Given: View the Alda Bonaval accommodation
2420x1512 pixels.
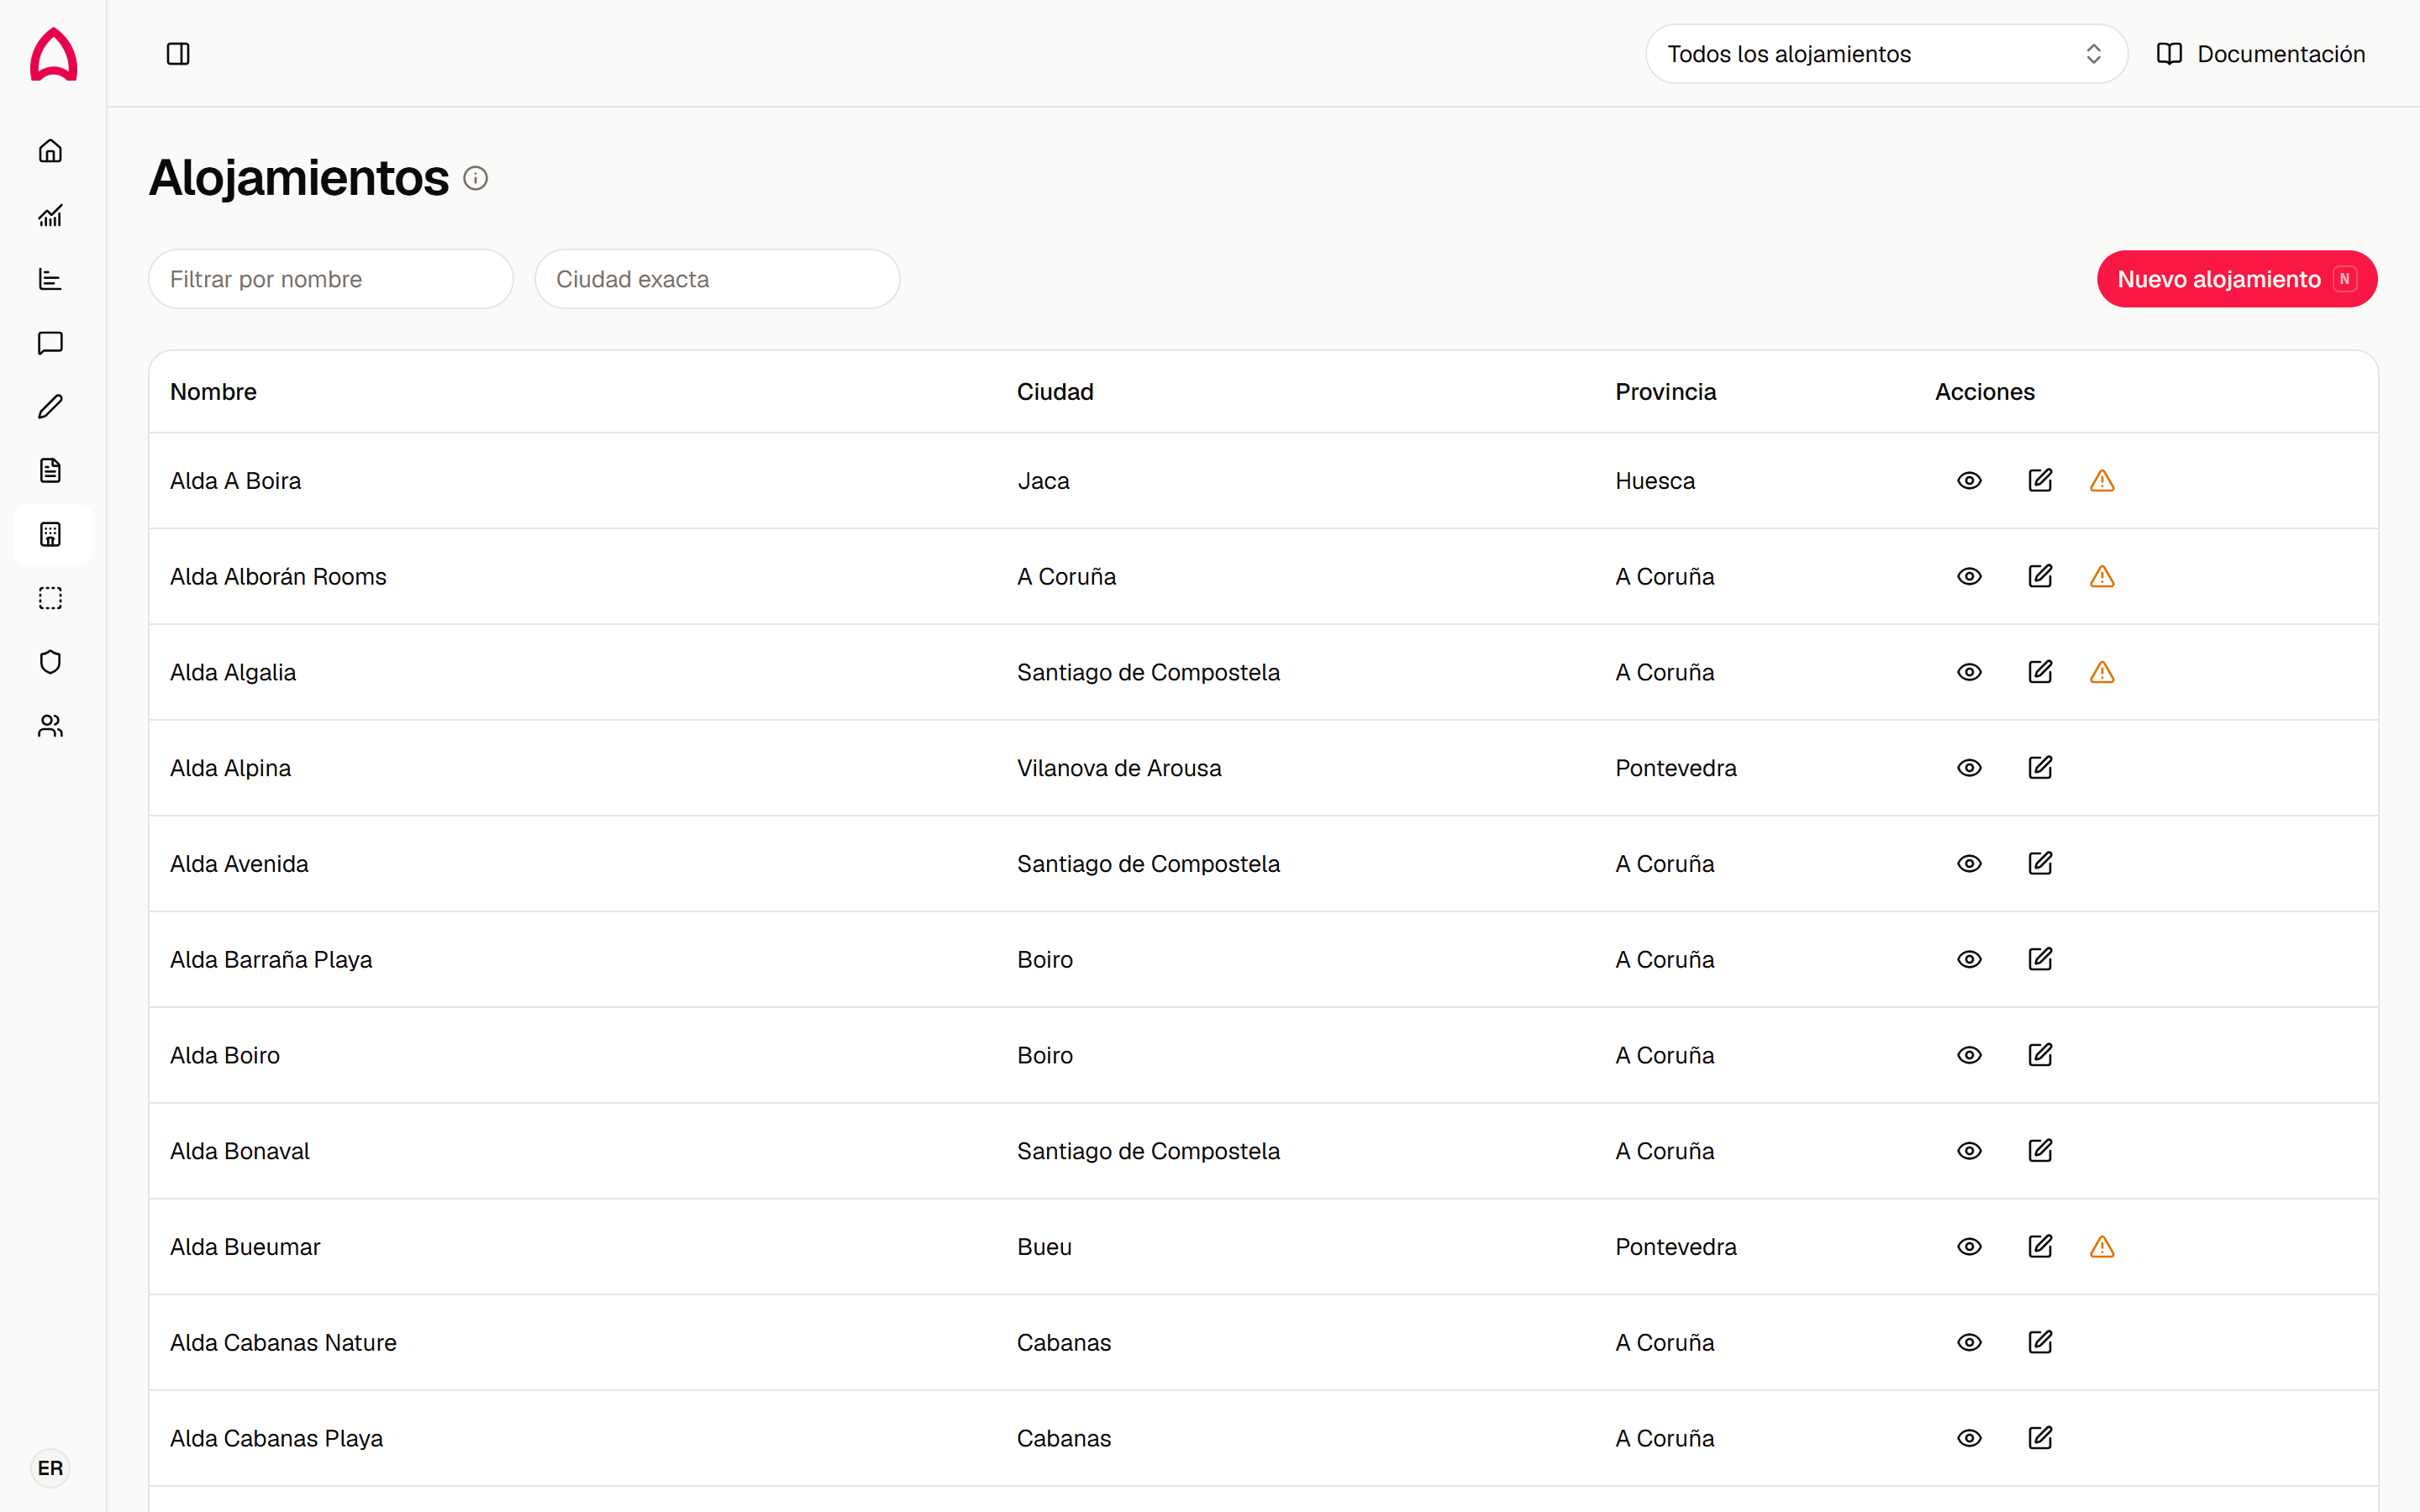Looking at the screenshot, I should tap(1969, 1151).
